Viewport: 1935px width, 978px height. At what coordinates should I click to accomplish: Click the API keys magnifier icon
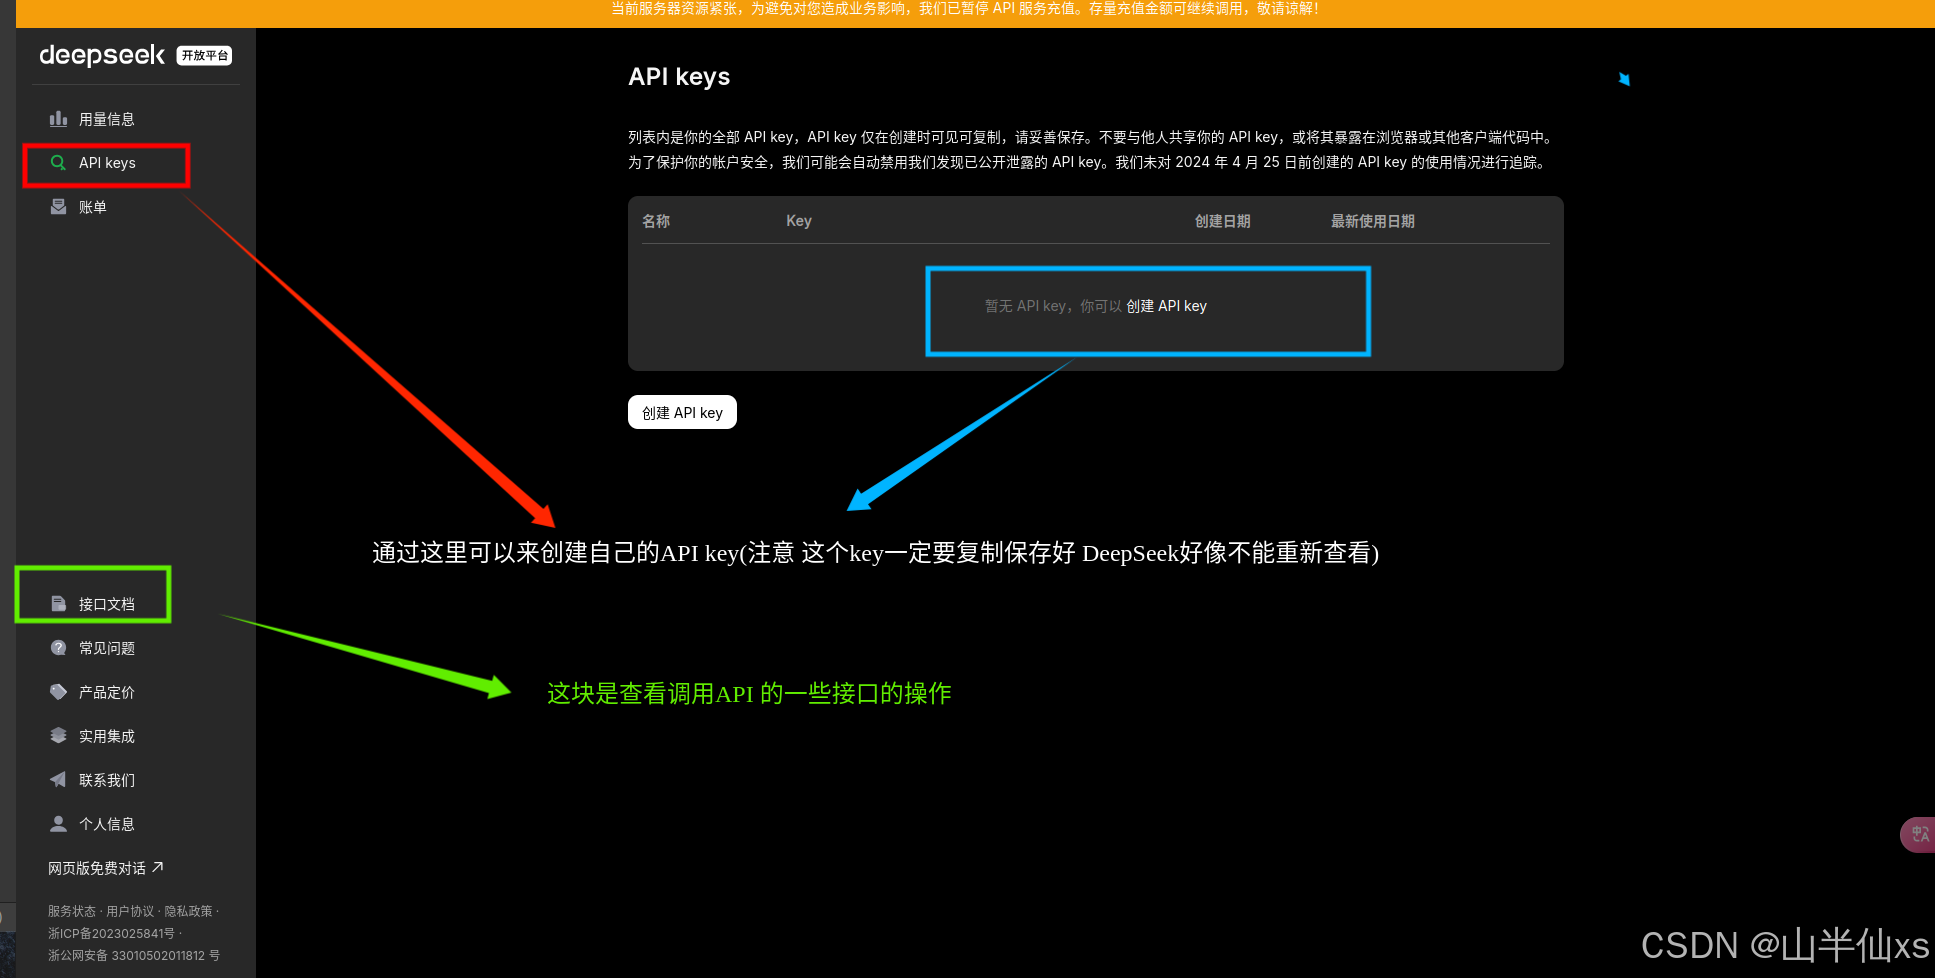58,163
